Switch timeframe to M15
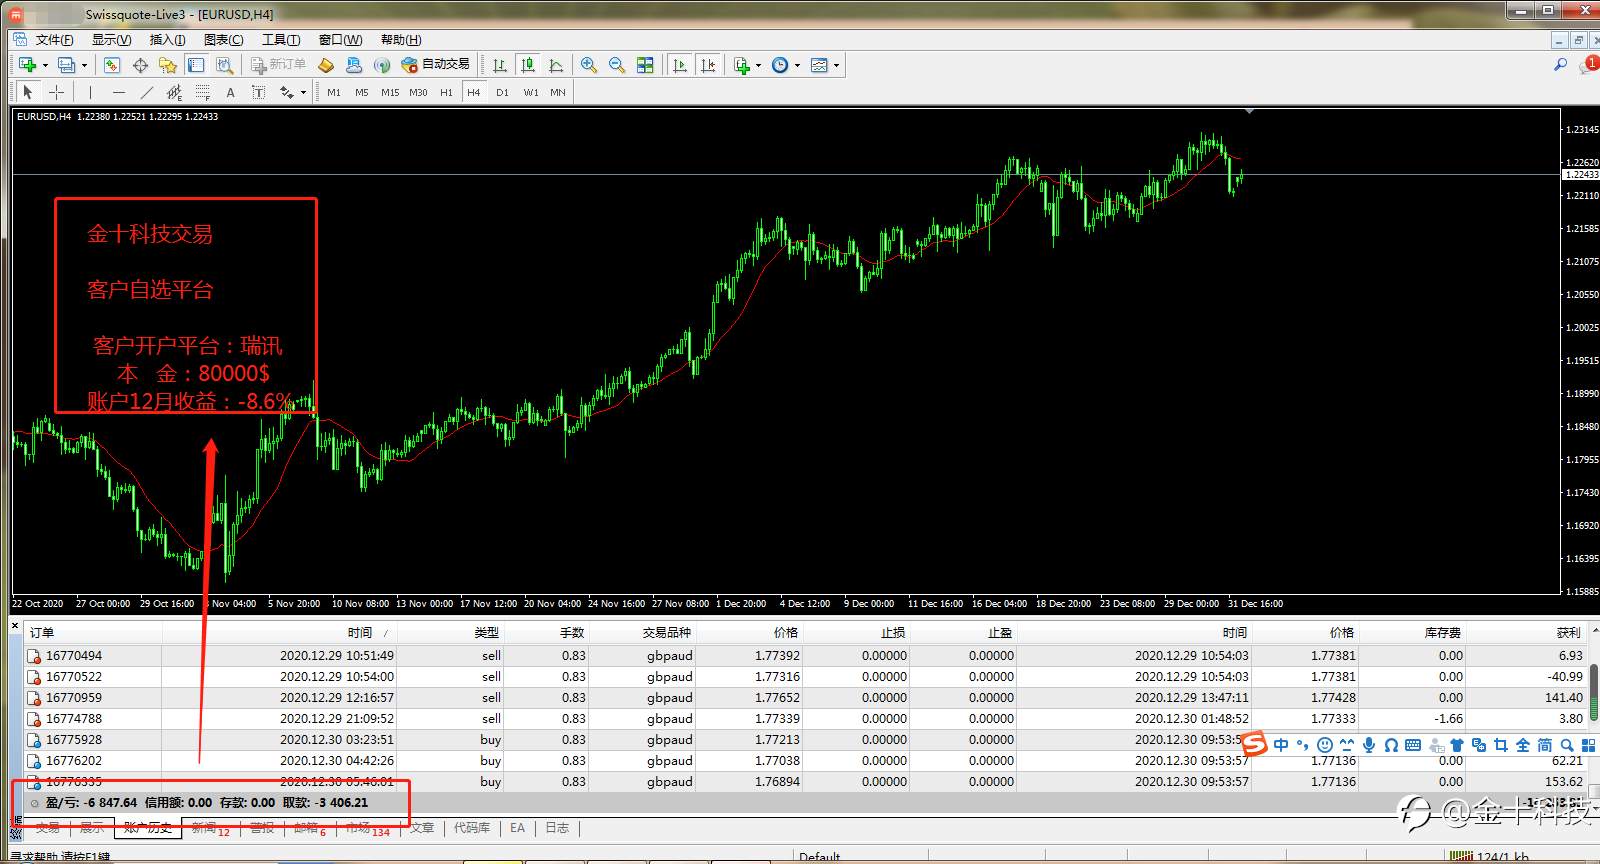1600x864 pixels. 390,92
